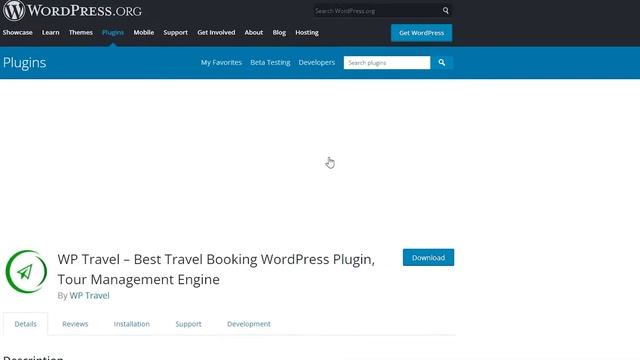Screen dimensions: 640x360
Task: Go to the Plugins menu item
Action: [113, 32]
